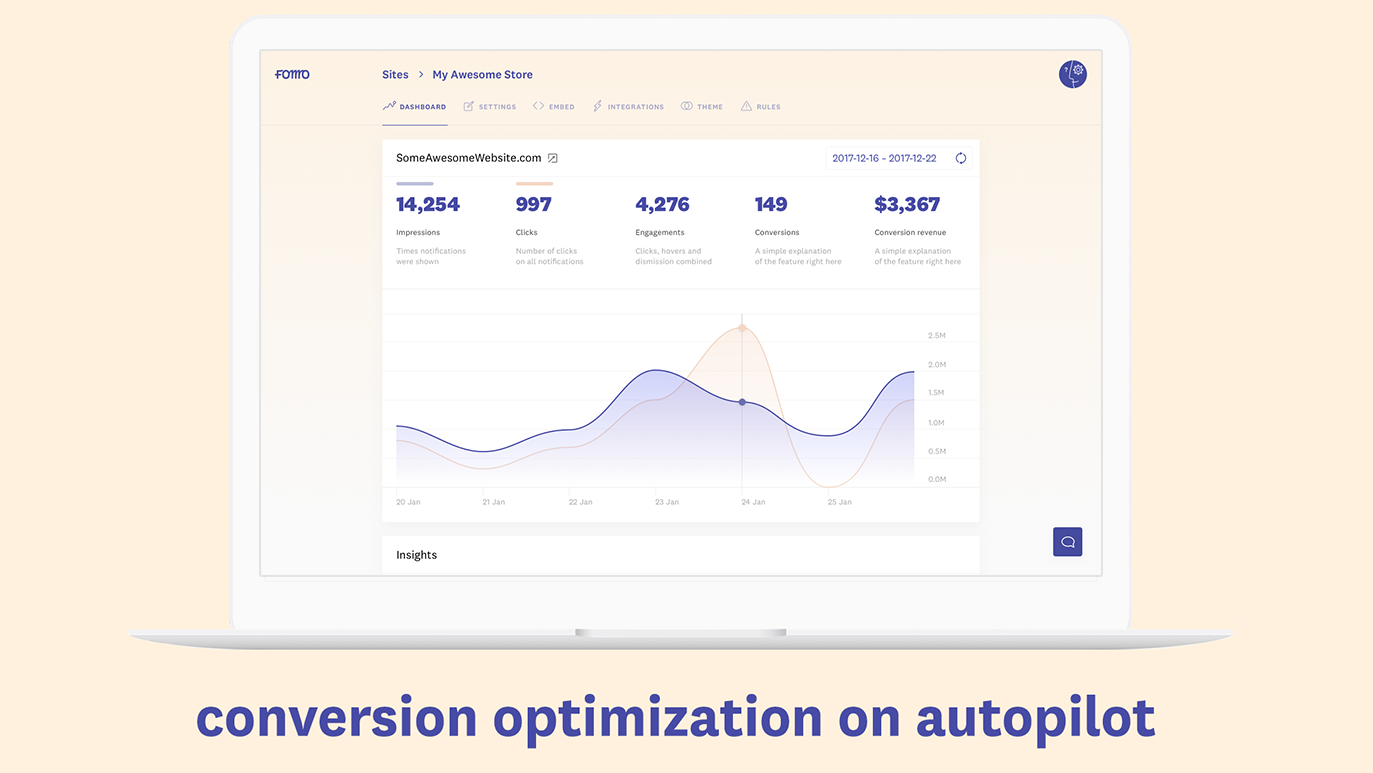Toggle the orange Clicks series indicator
This screenshot has width=1373, height=773.
534,184
